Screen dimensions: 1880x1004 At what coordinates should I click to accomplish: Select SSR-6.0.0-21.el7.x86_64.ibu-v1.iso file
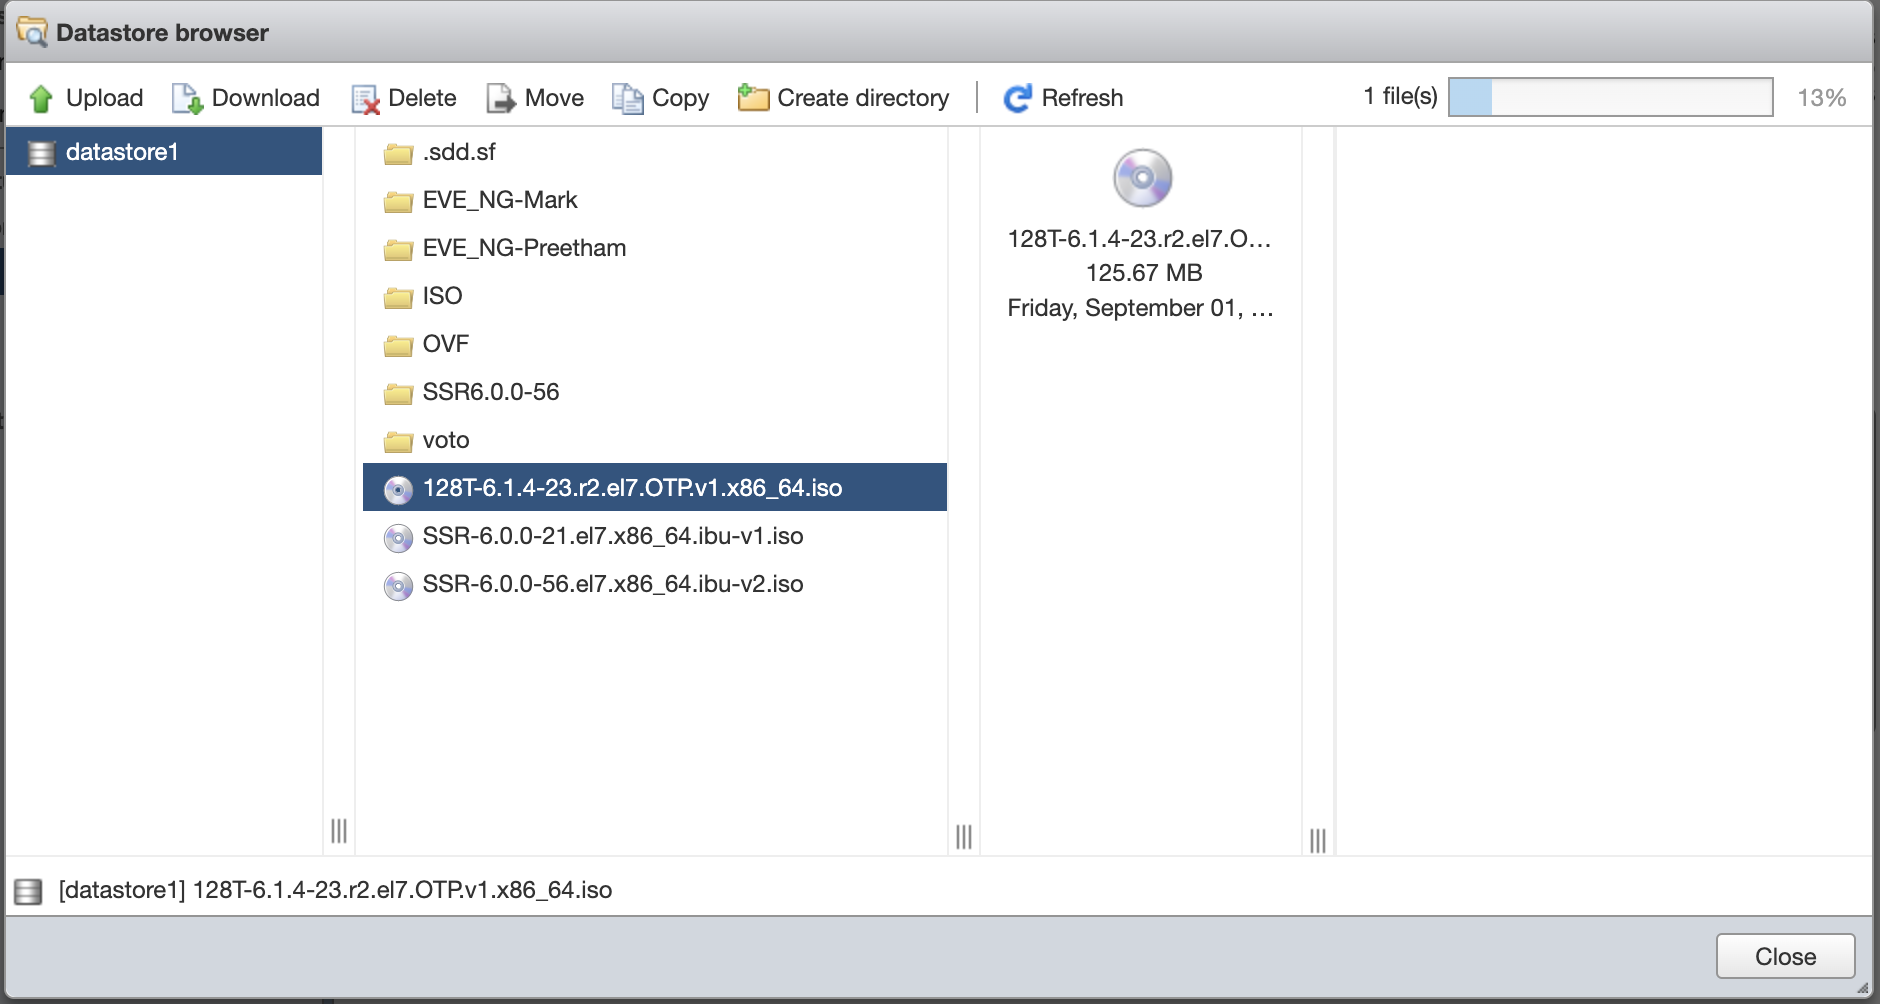612,536
